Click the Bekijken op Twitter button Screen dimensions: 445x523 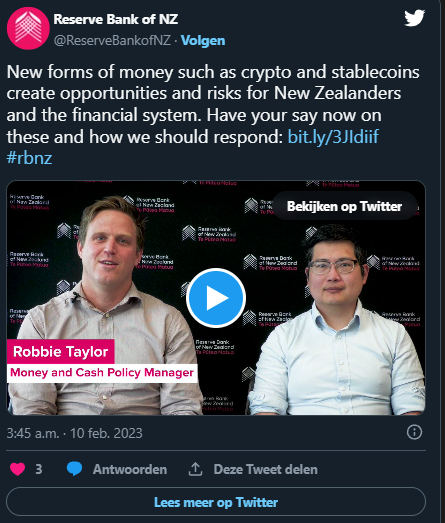click(344, 206)
